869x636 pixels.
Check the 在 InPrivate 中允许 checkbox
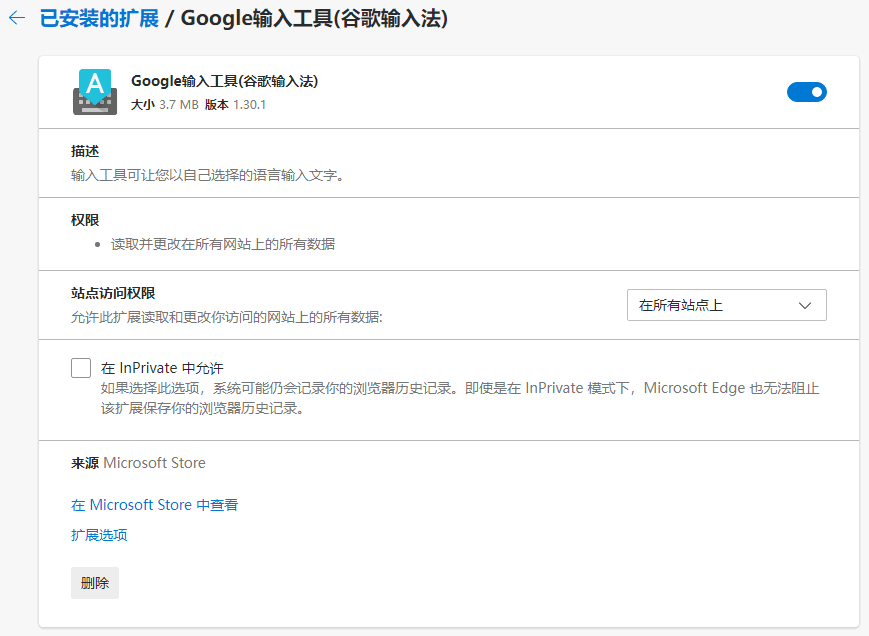point(81,368)
